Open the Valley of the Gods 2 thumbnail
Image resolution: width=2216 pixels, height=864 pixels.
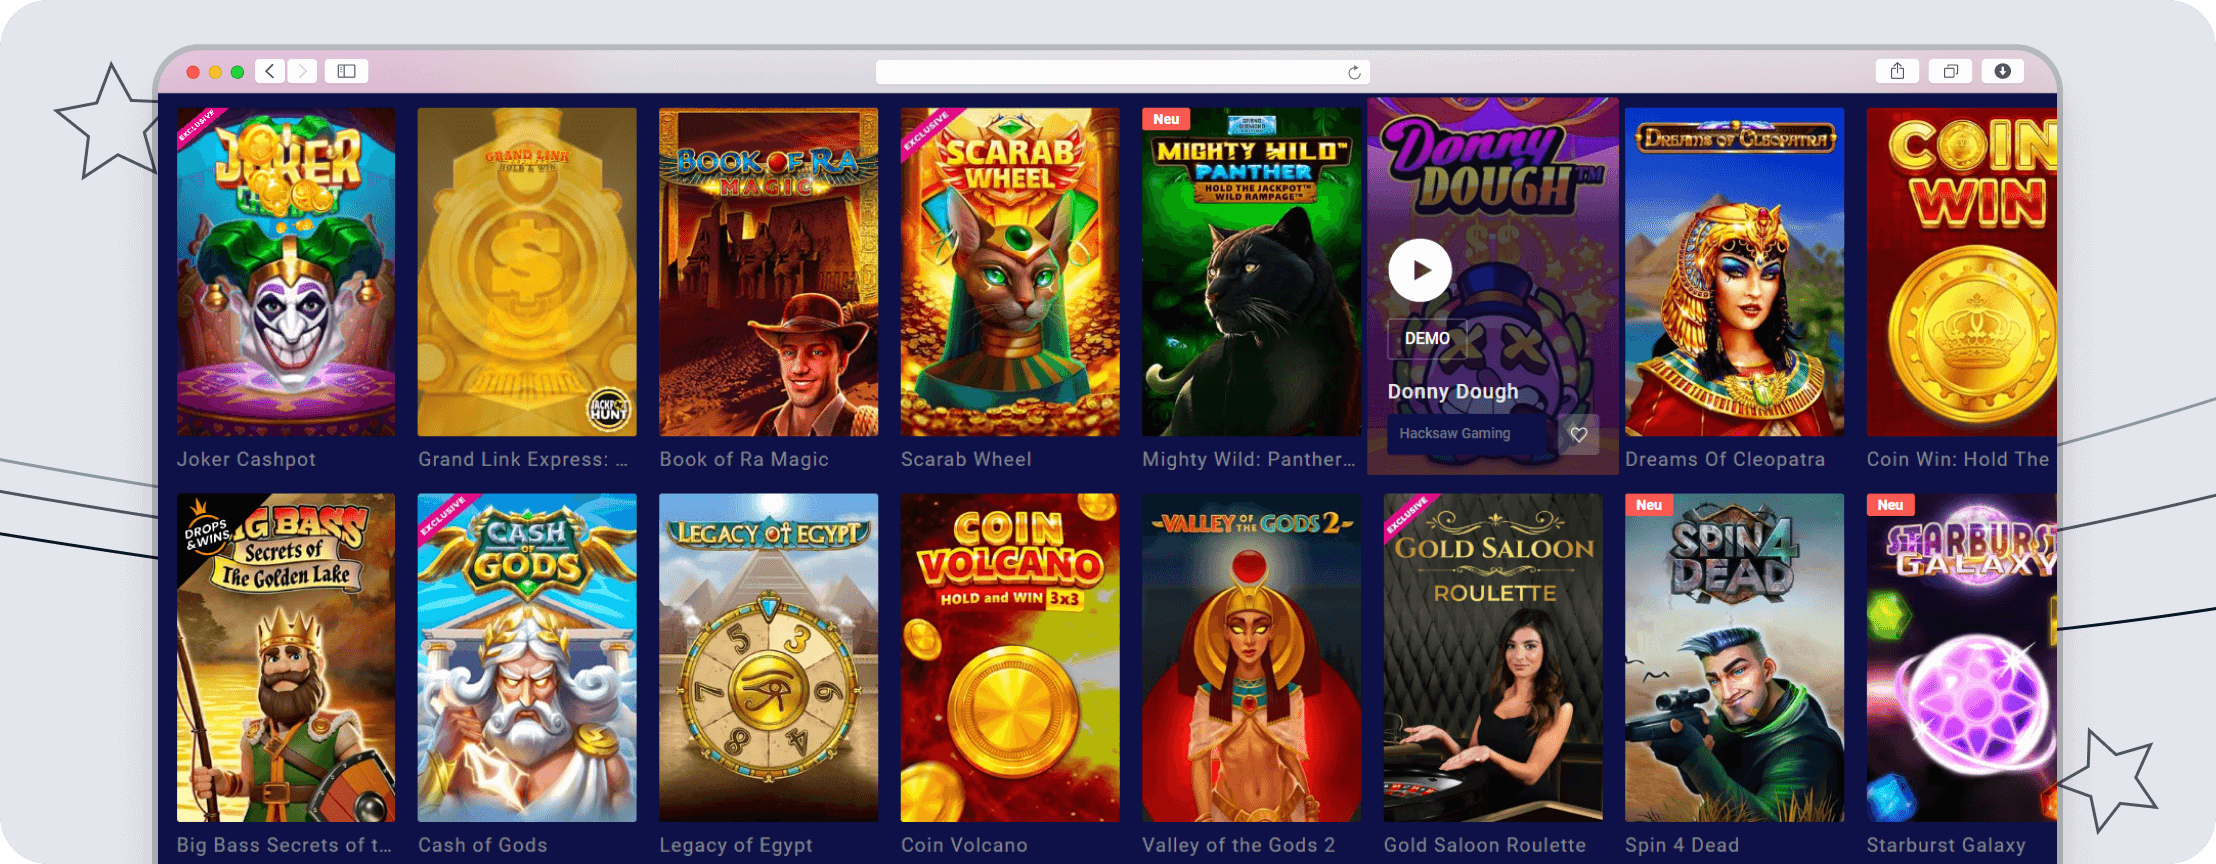click(1252, 658)
